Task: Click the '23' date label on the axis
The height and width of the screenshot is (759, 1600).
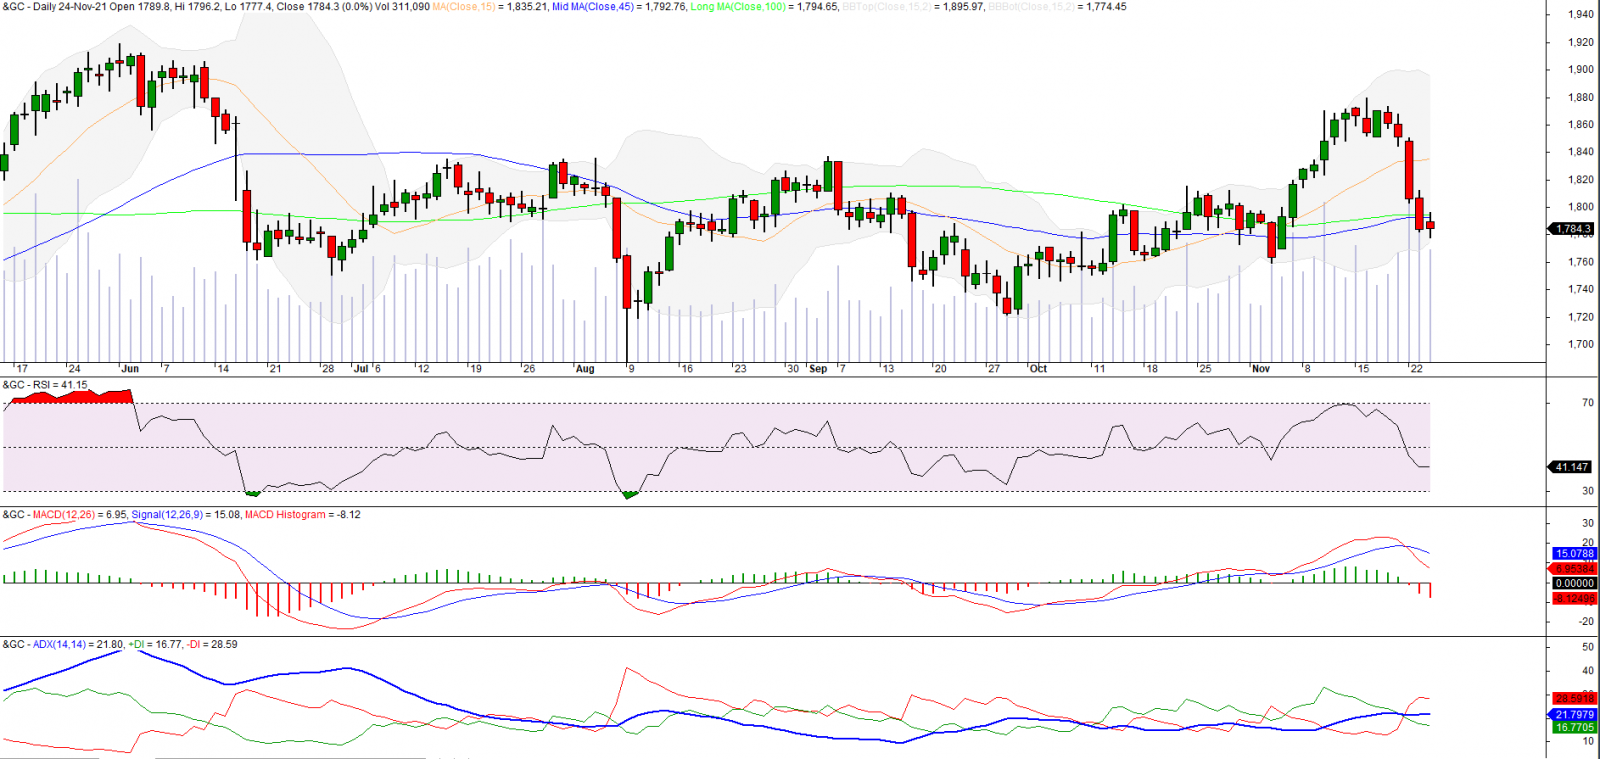Action: pos(740,369)
